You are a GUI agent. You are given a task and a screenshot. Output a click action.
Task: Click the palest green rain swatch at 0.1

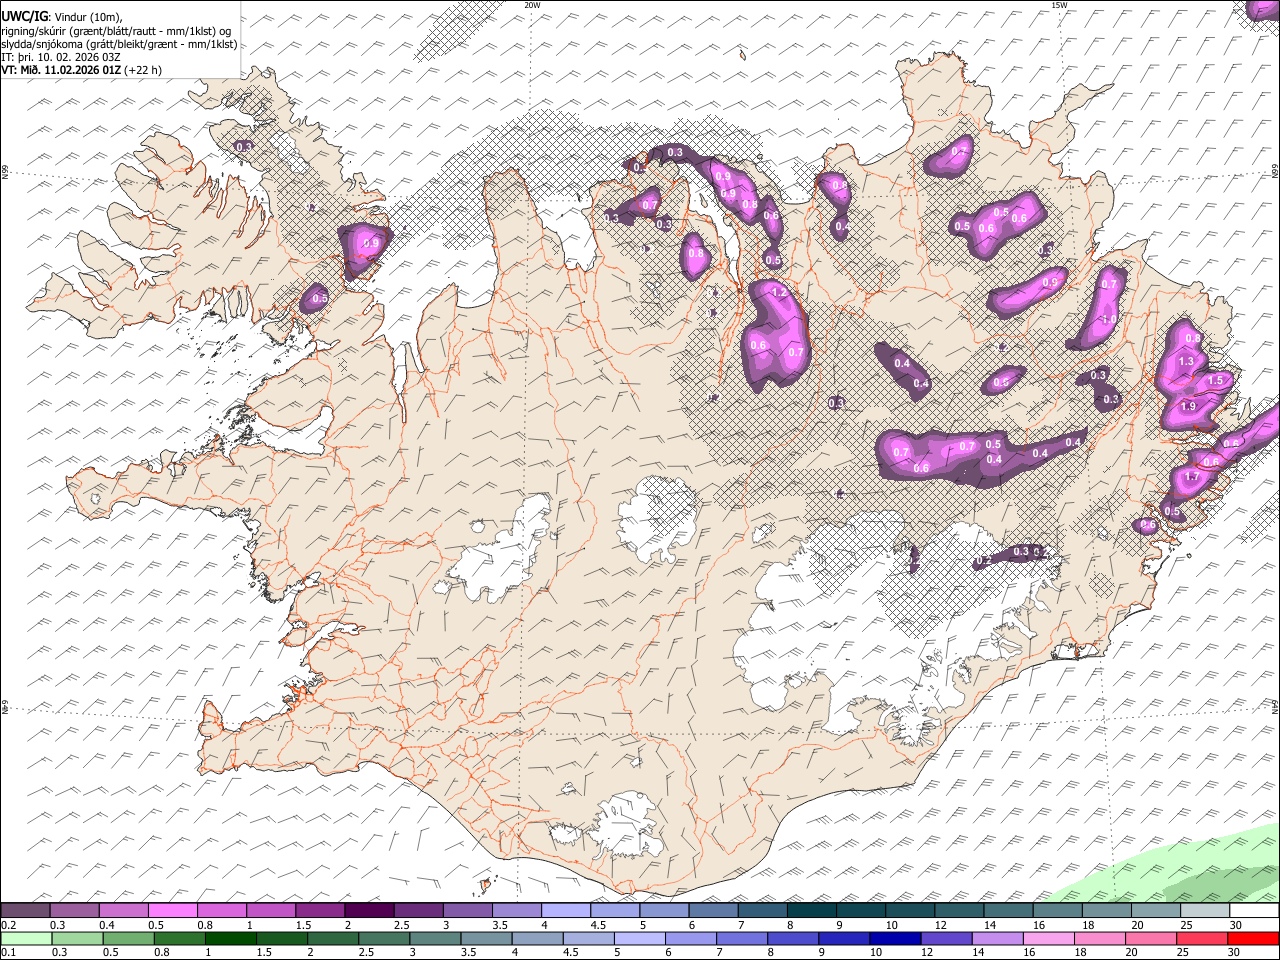[x=26, y=938]
